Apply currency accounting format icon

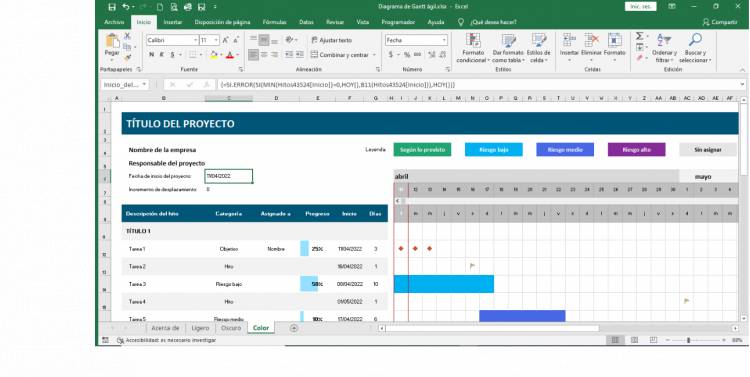391,55
